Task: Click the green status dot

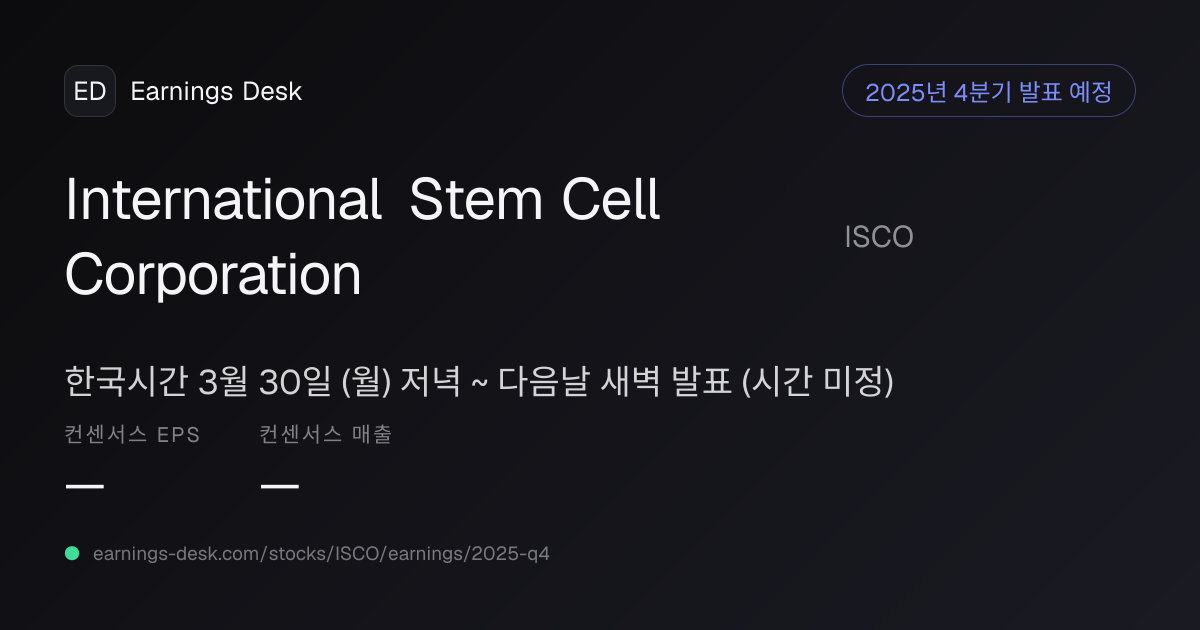Action: click(x=72, y=553)
